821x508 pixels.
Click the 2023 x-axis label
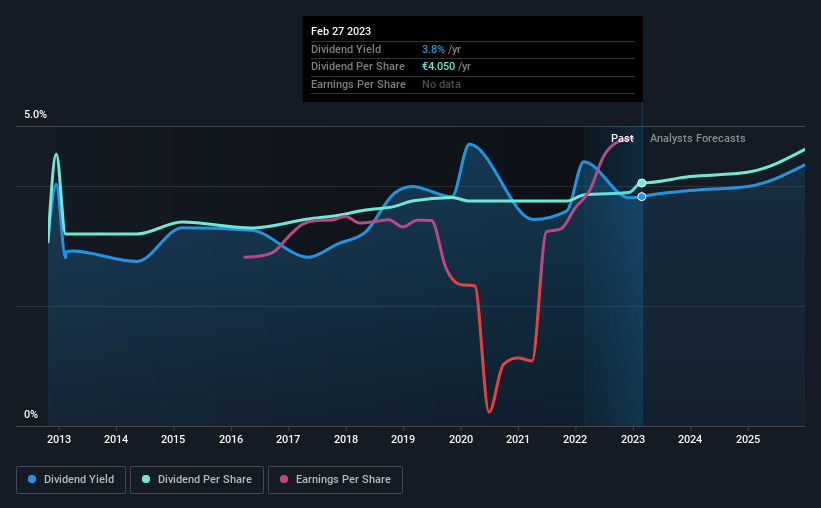(x=633, y=439)
